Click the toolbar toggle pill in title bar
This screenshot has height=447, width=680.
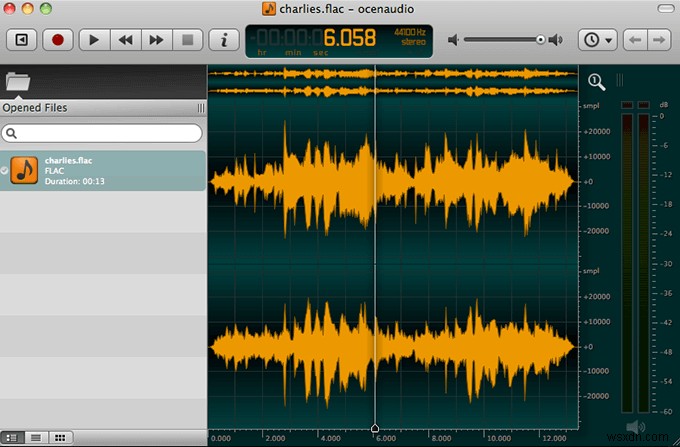click(666, 8)
